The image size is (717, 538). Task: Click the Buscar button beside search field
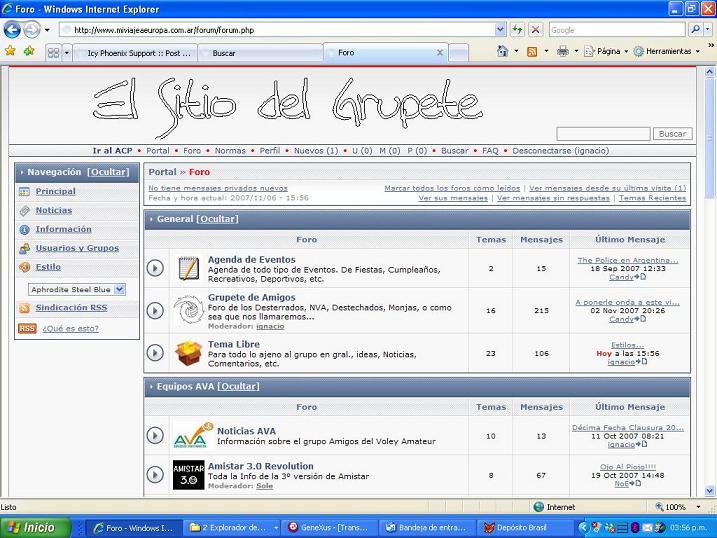pyautogui.click(x=672, y=134)
